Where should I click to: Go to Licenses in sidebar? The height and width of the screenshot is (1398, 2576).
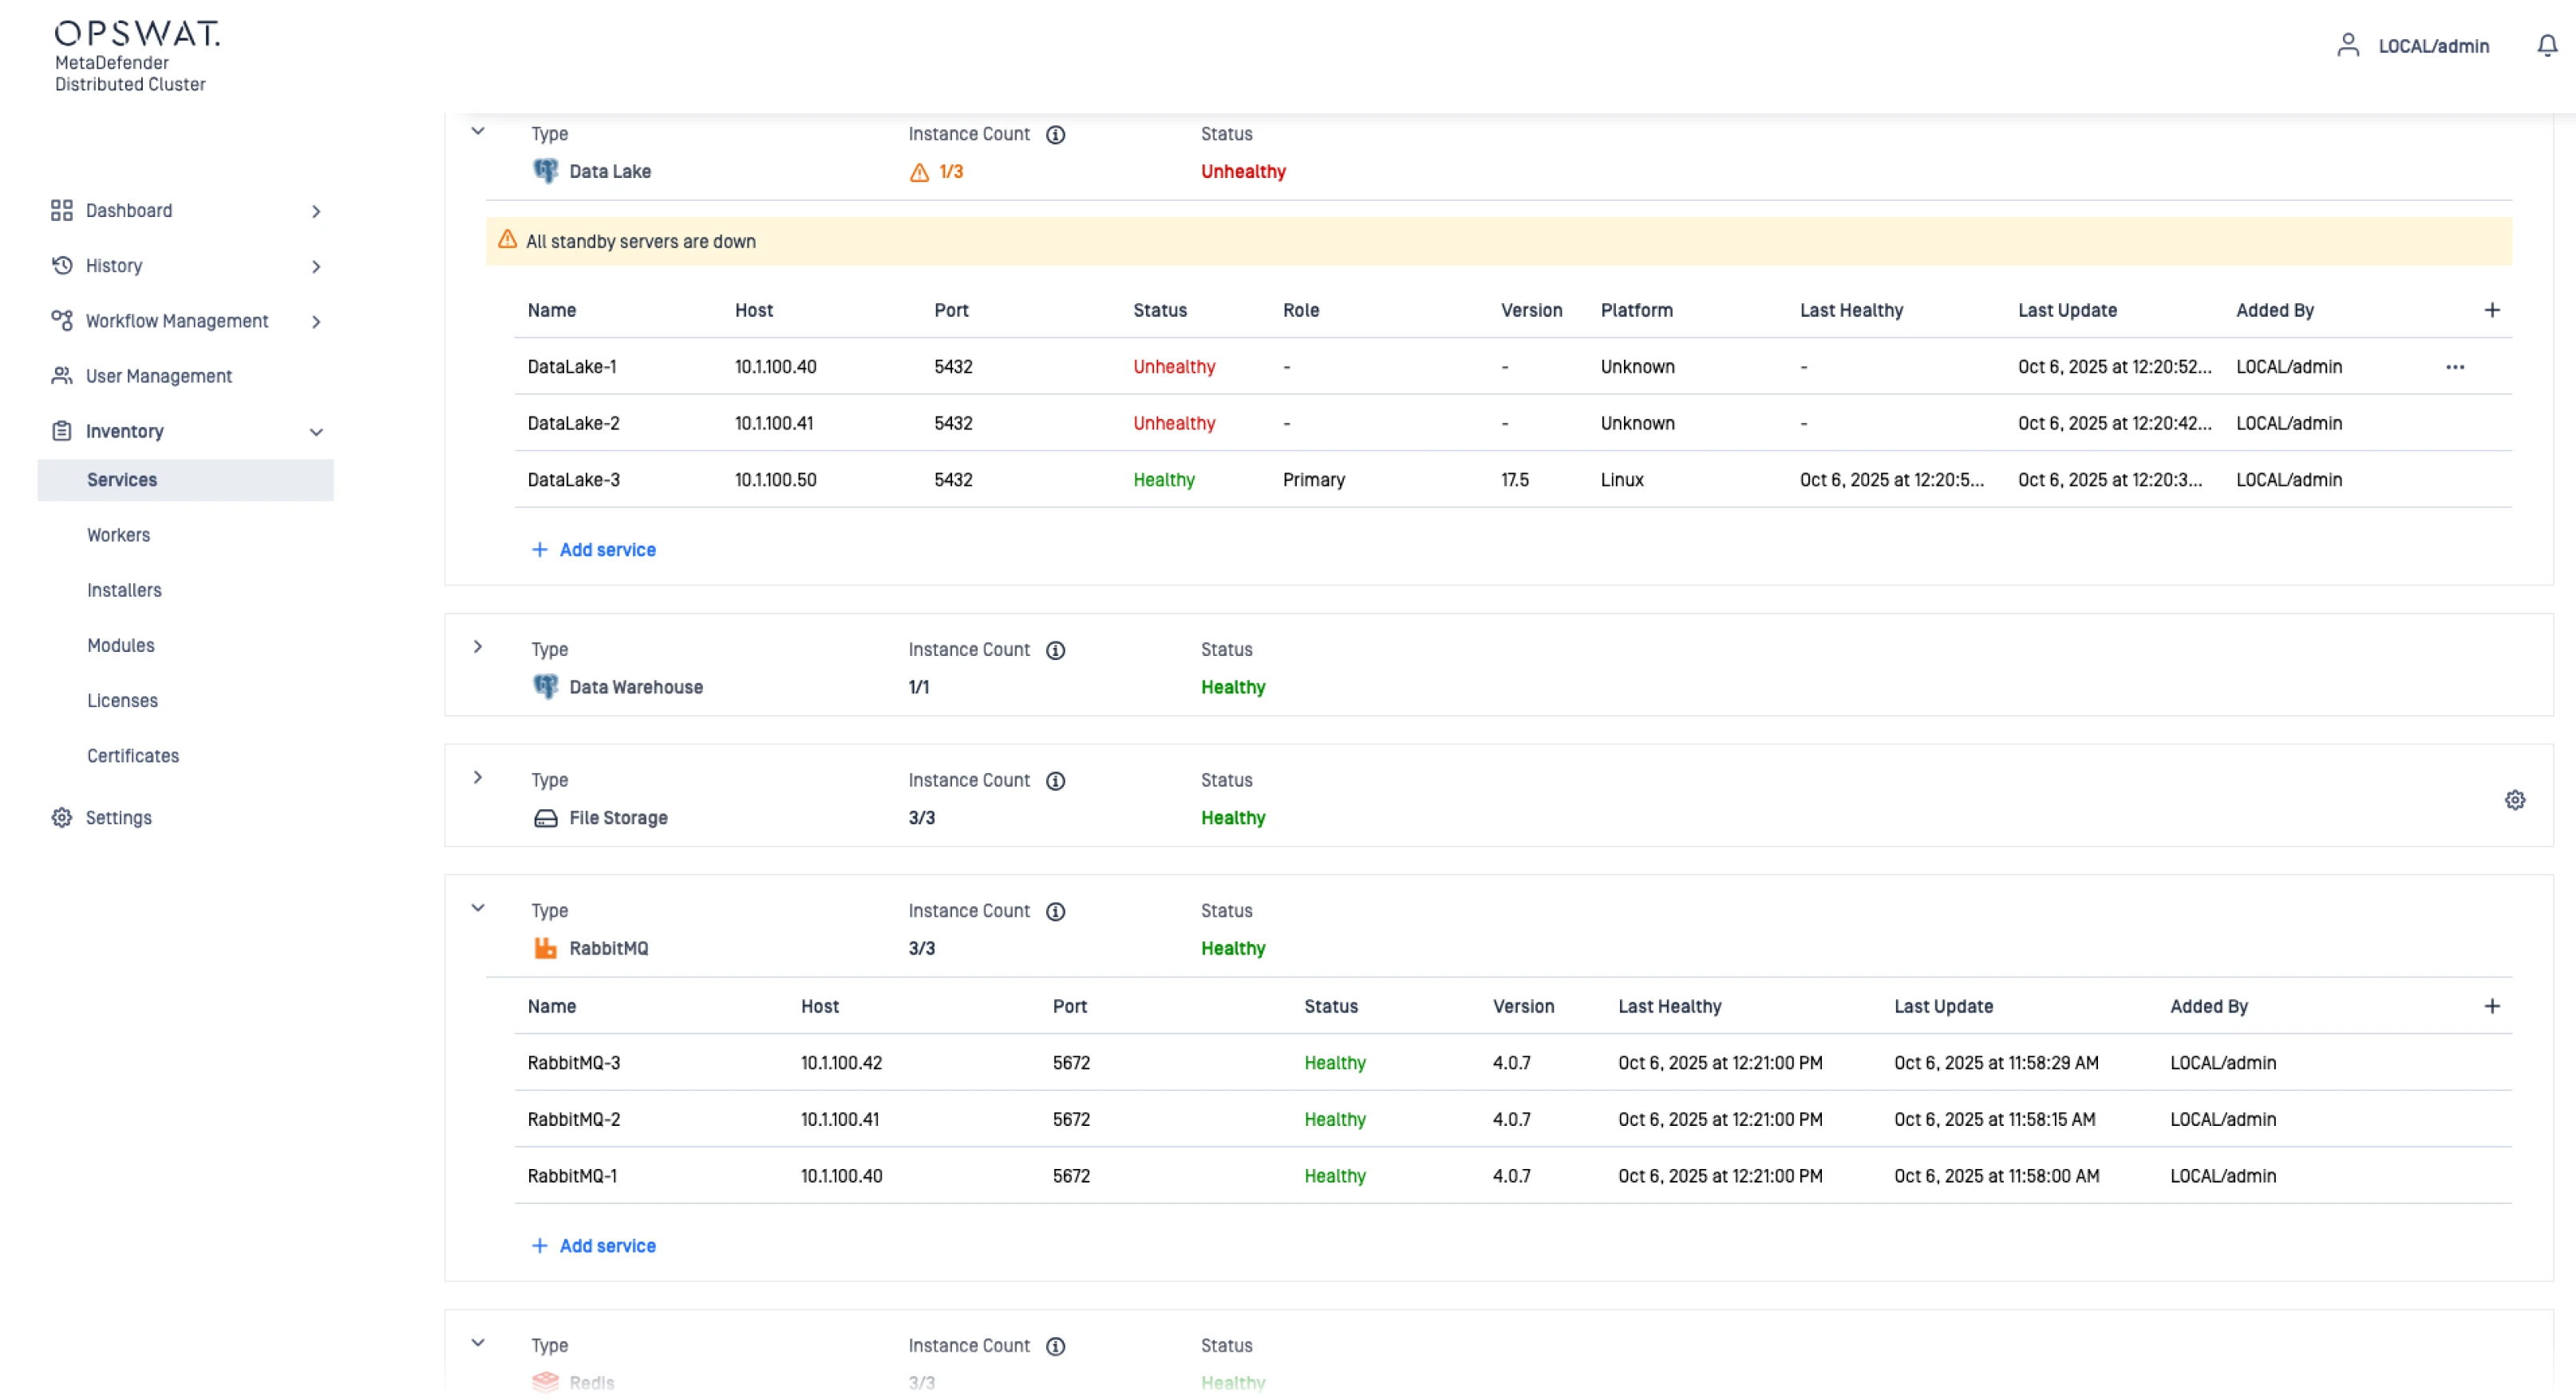tap(122, 701)
